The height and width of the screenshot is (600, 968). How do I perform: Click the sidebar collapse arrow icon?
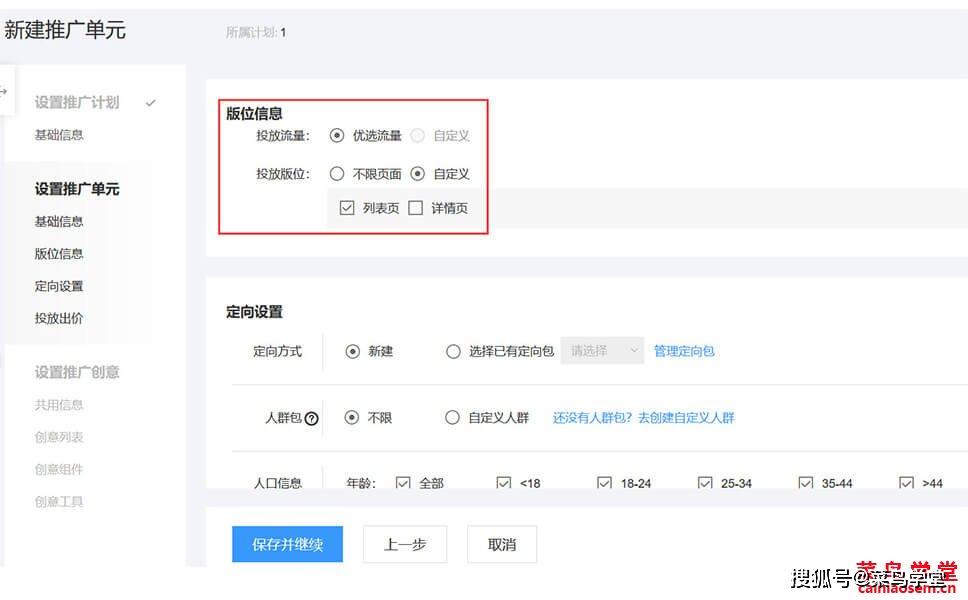4,91
